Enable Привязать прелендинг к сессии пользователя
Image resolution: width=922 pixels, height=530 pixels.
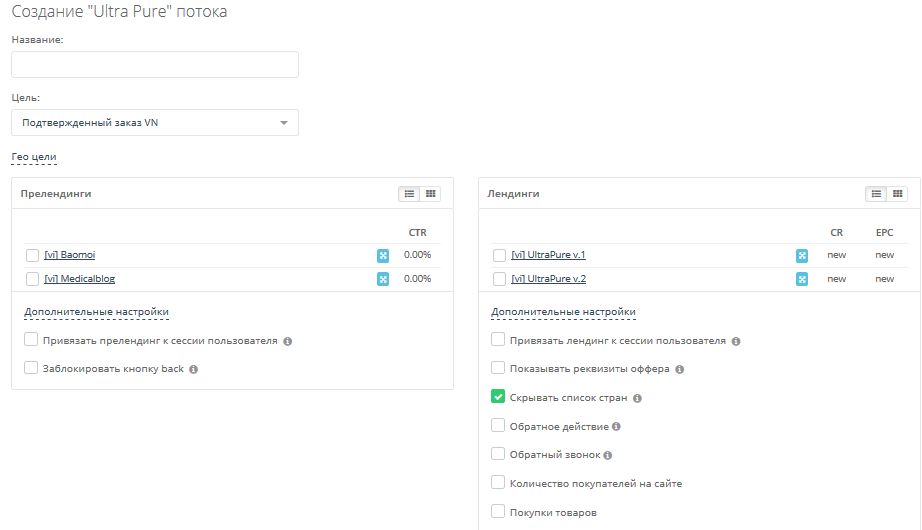click(31, 339)
